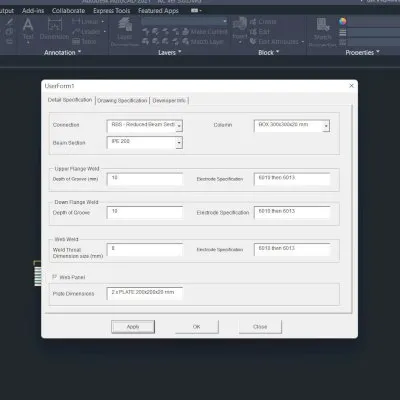Select the Leader tool

[x=86, y=32]
